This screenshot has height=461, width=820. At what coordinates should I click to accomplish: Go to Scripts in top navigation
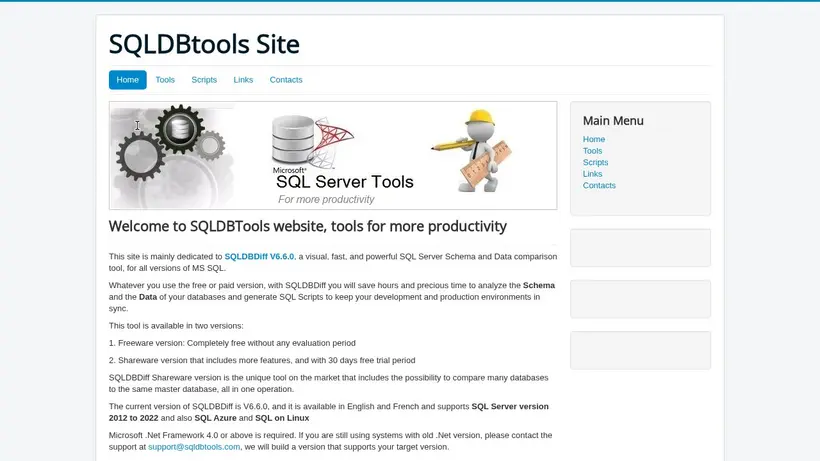coord(204,80)
